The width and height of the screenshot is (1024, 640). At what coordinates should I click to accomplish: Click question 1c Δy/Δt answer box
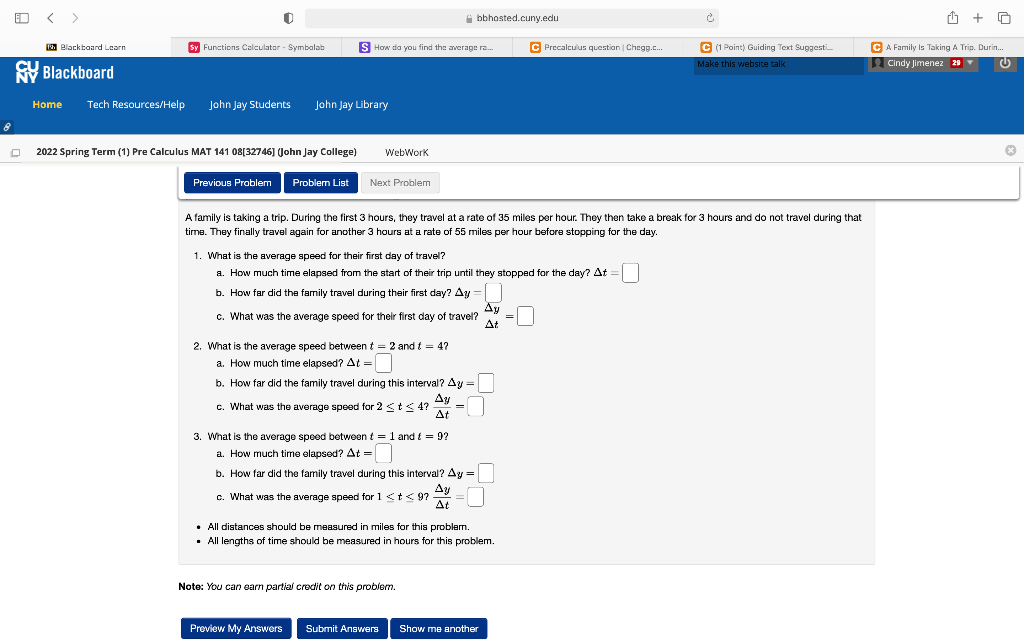point(525,316)
